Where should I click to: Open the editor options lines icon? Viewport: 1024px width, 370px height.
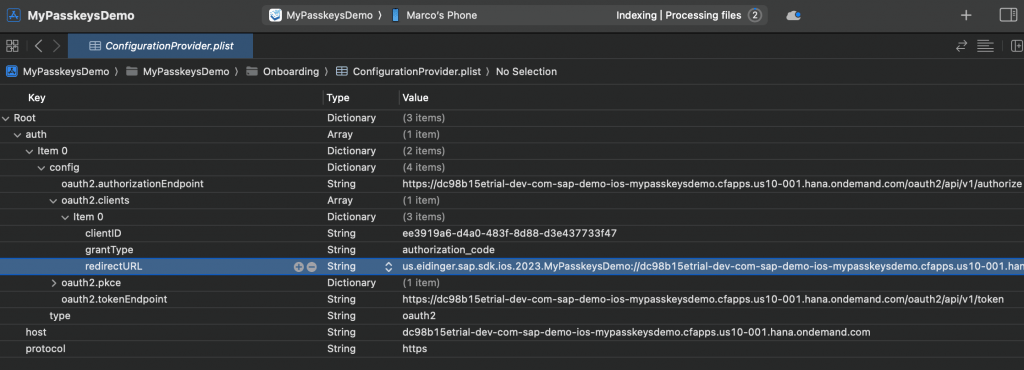coord(985,46)
